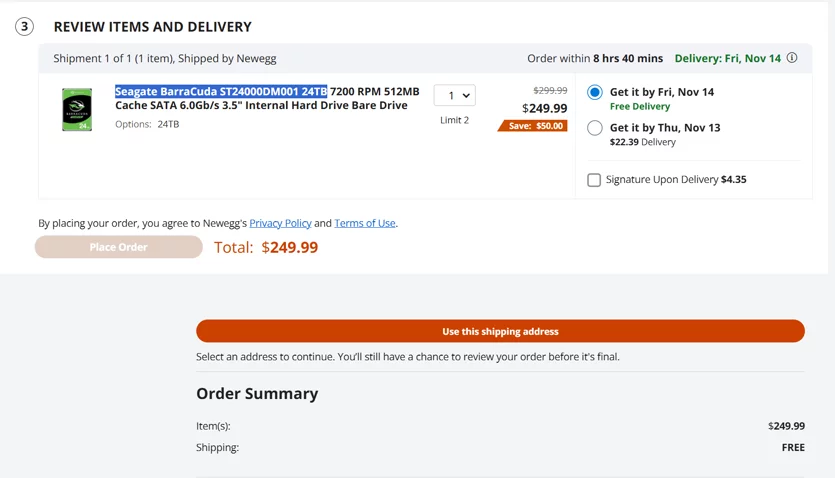This screenshot has height=478, width=835.
Task: Click the Options: 24TB label
Action: (x=147, y=124)
